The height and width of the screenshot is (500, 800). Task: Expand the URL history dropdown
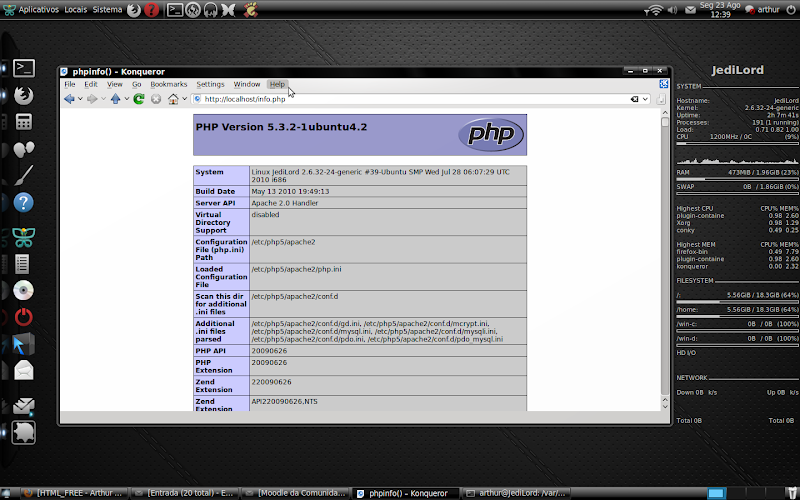pos(645,99)
